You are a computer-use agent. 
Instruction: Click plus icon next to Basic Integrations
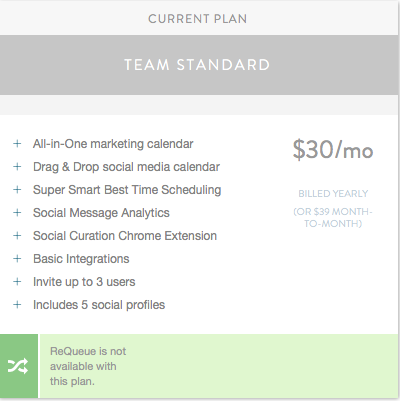[x=17, y=259]
